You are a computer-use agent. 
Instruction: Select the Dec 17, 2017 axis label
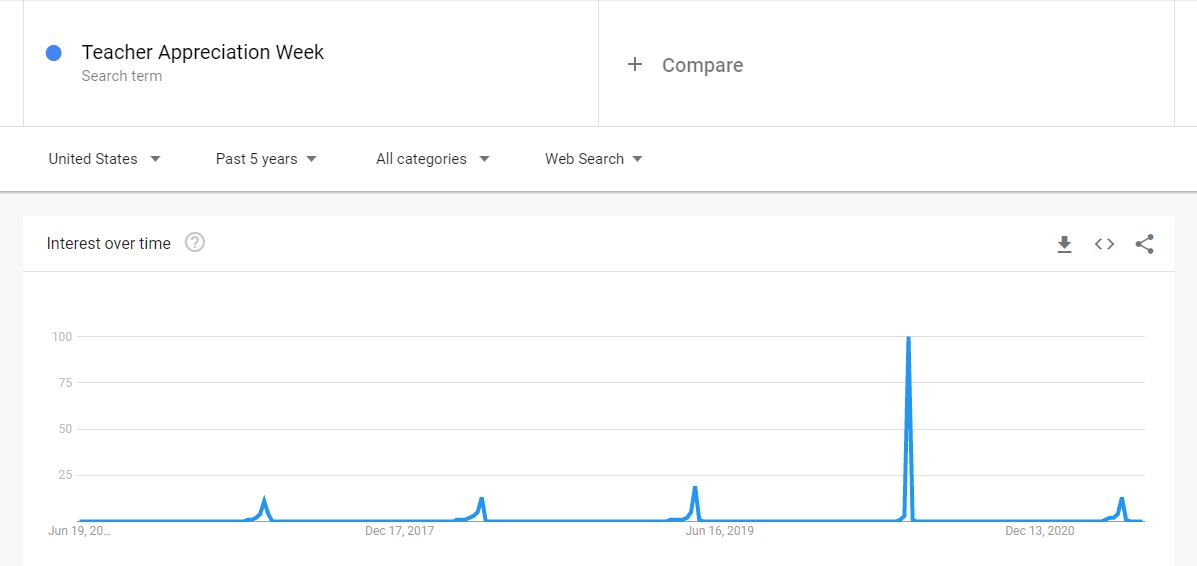click(399, 531)
